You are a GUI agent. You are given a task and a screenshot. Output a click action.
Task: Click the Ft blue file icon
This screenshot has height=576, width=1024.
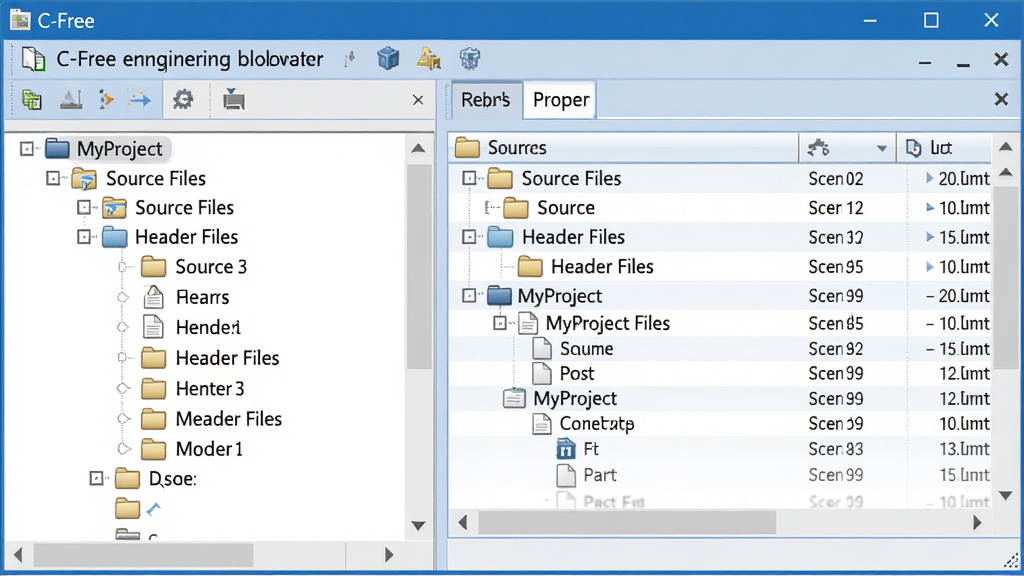tap(566, 449)
